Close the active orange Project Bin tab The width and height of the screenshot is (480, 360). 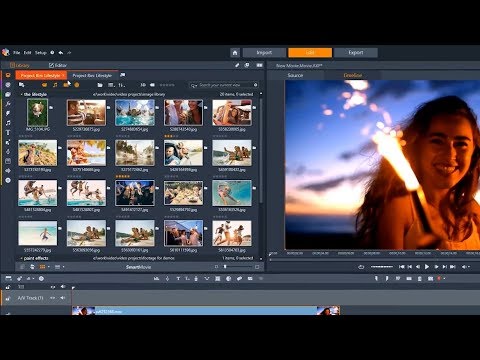click(x=63, y=76)
